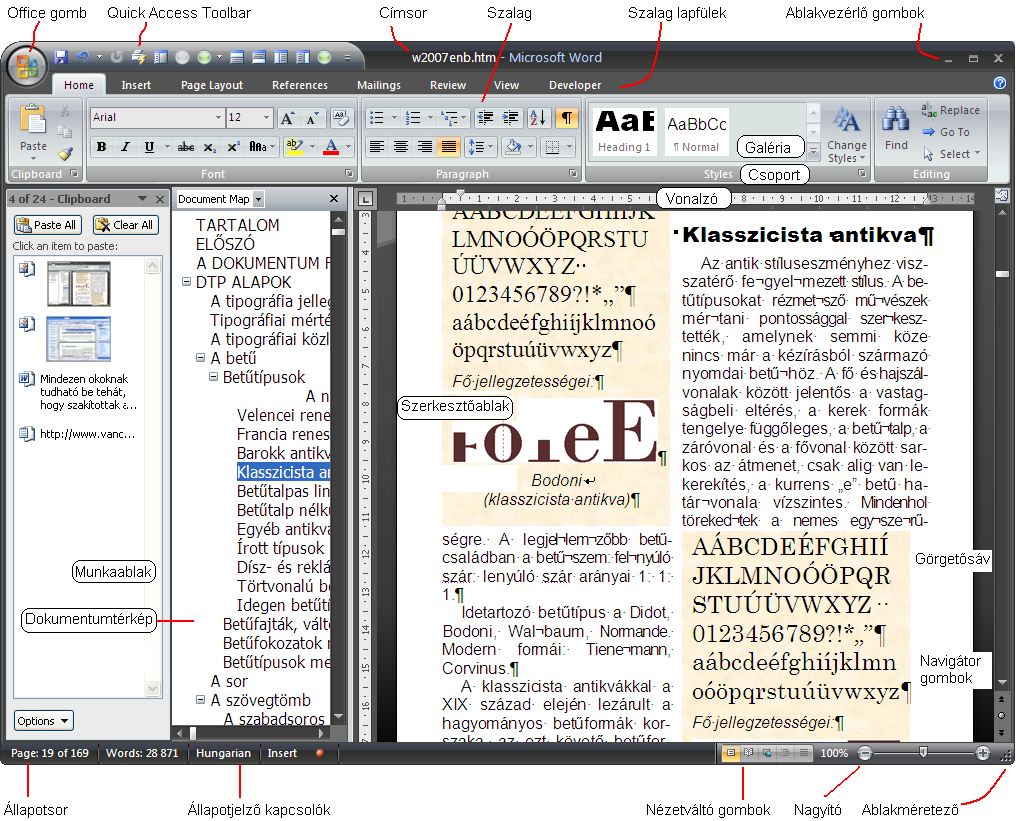Switch to the Mailings tab

click(379, 85)
